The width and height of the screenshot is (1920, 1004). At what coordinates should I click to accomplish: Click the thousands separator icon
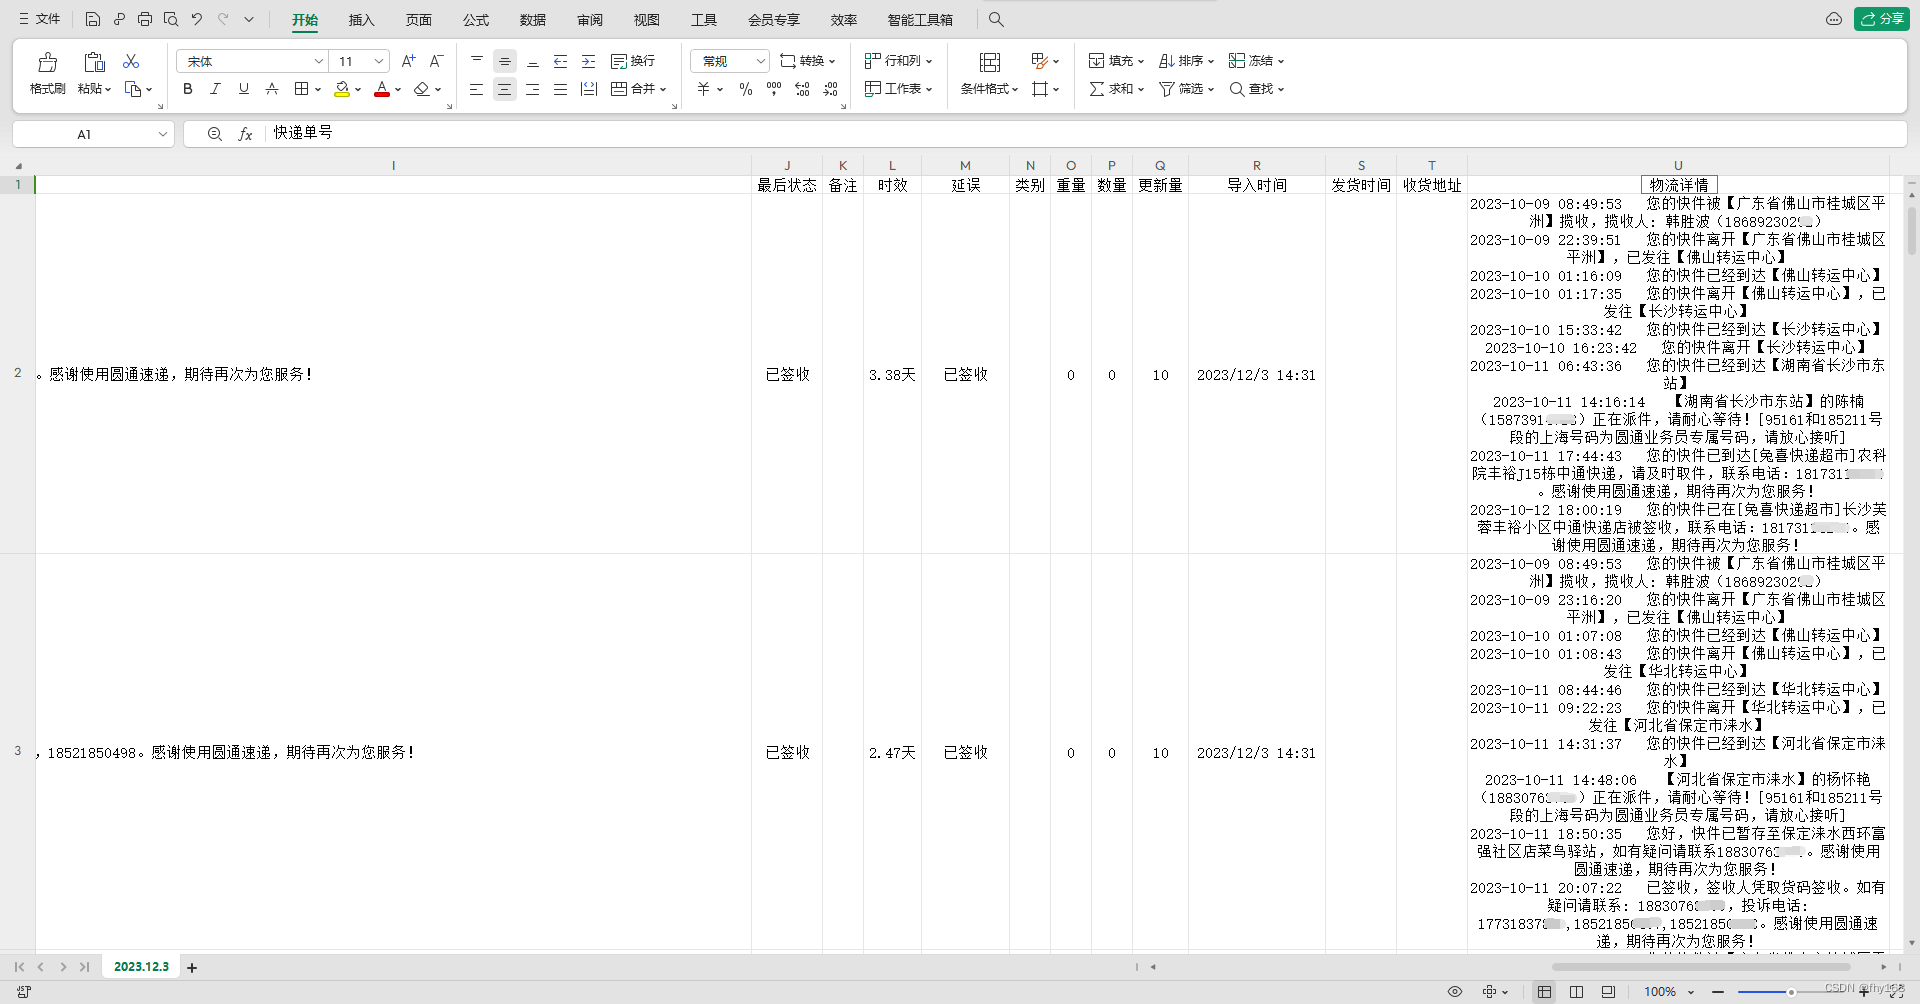(x=774, y=89)
